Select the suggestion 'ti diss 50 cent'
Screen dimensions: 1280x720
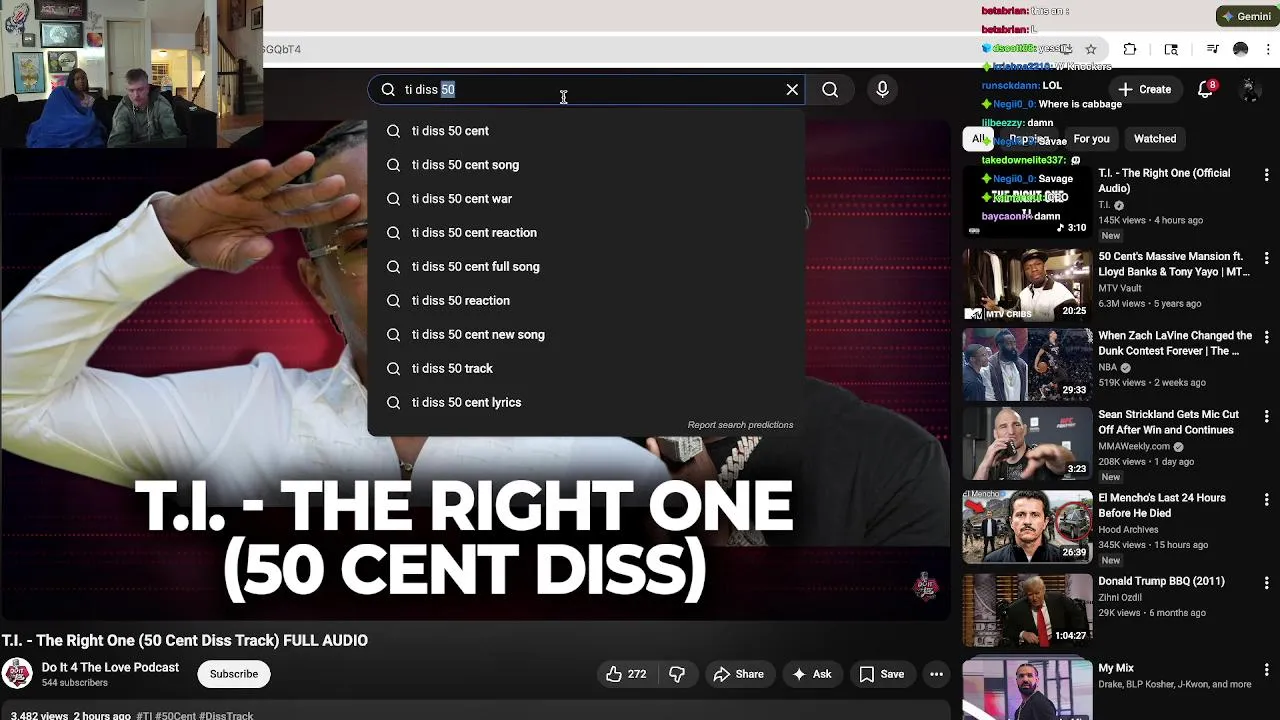coord(585,131)
